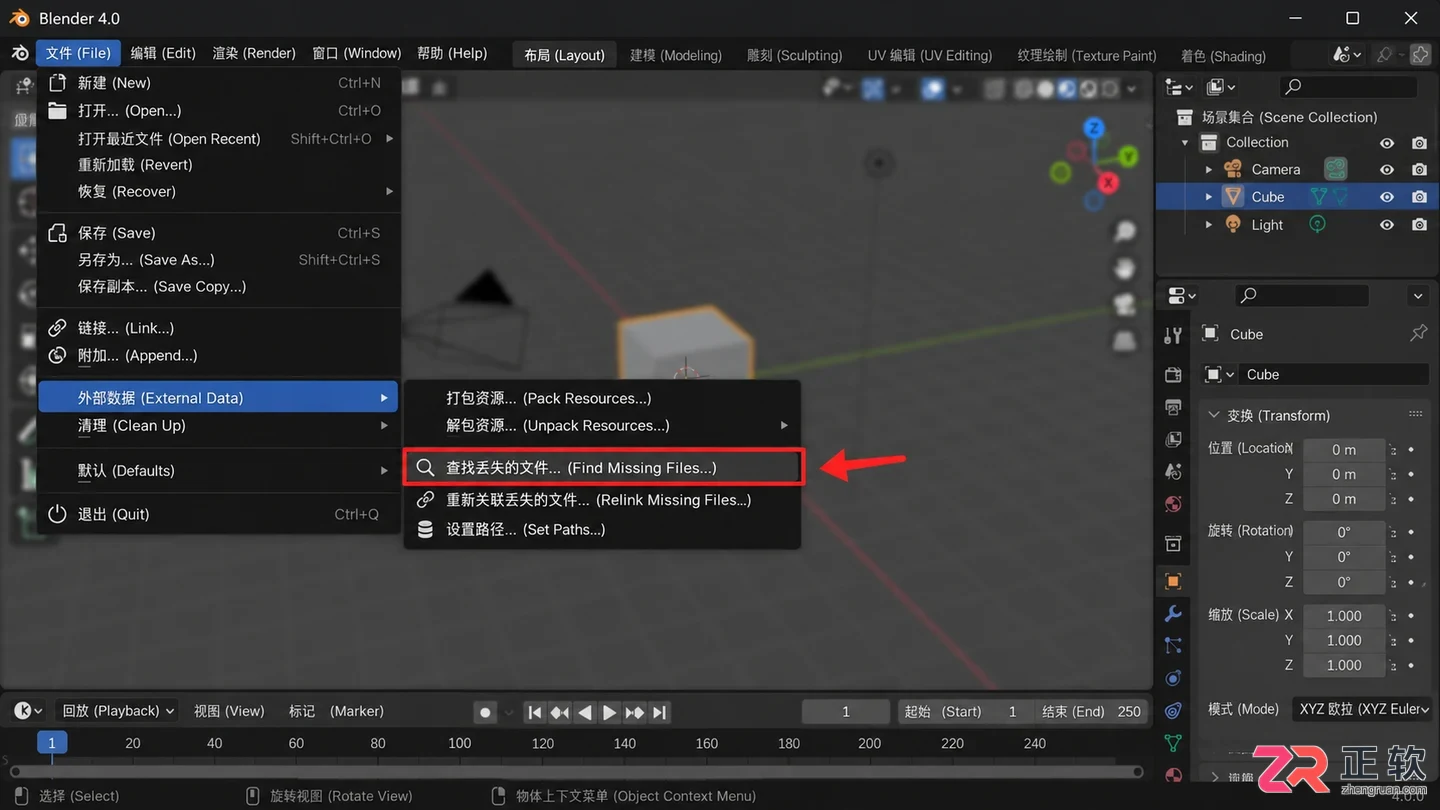Click Find Missing Files in External Data submenu

pos(602,468)
